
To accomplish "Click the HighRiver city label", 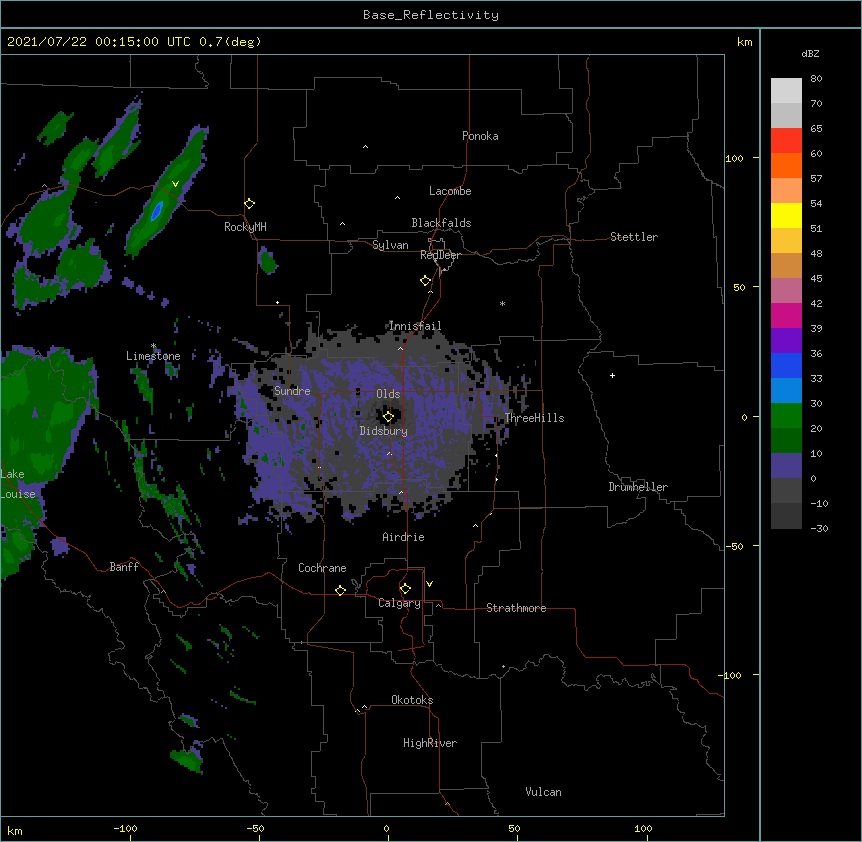I will tap(430, 743).
